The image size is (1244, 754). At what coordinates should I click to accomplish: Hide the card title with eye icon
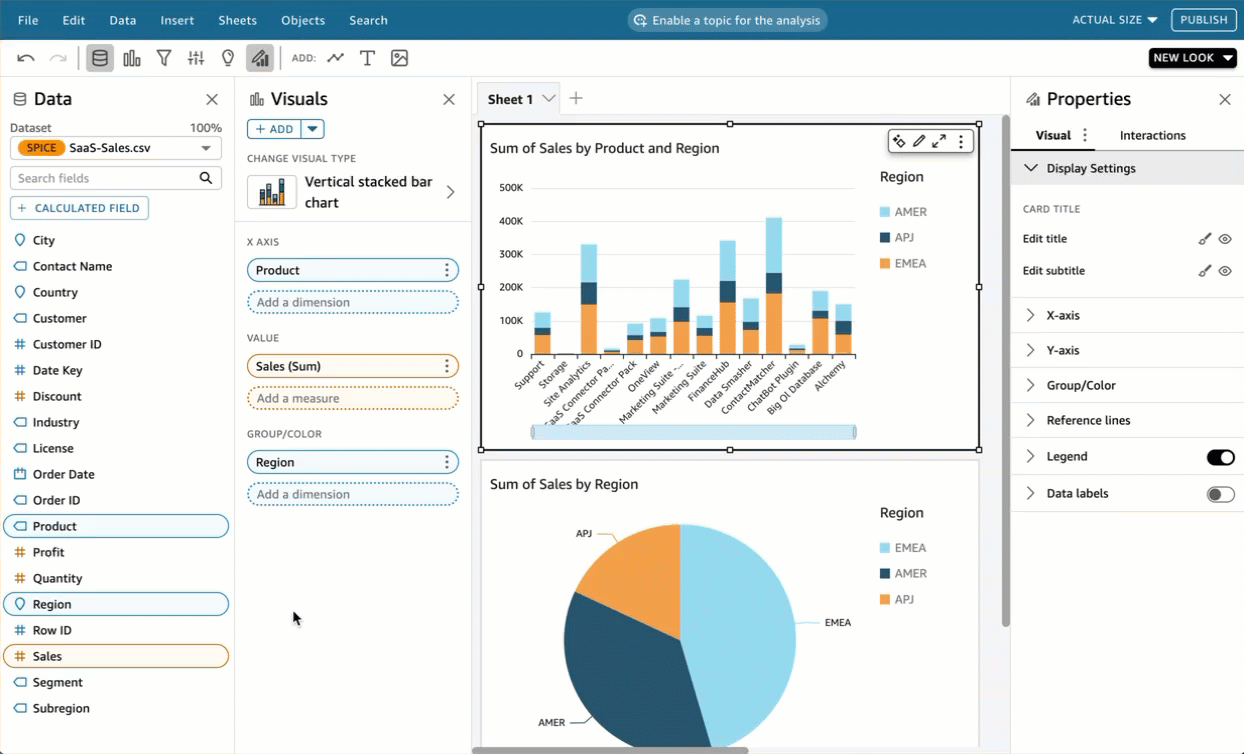[x=1225, y=239]
